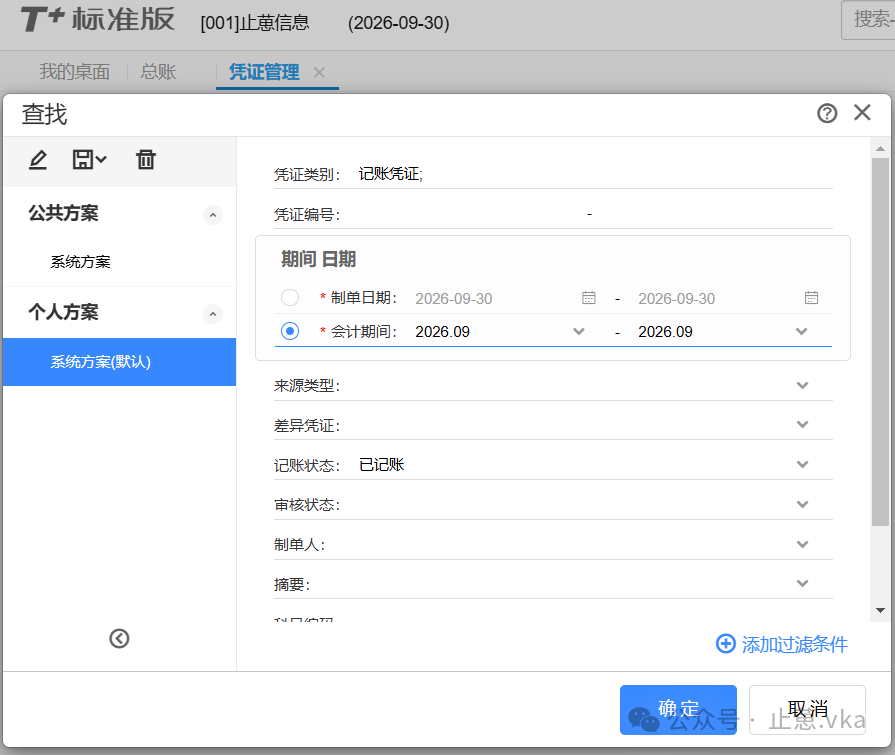Click the vertical scrollbar thumb

pyautogui.click(x=880, y=342)
